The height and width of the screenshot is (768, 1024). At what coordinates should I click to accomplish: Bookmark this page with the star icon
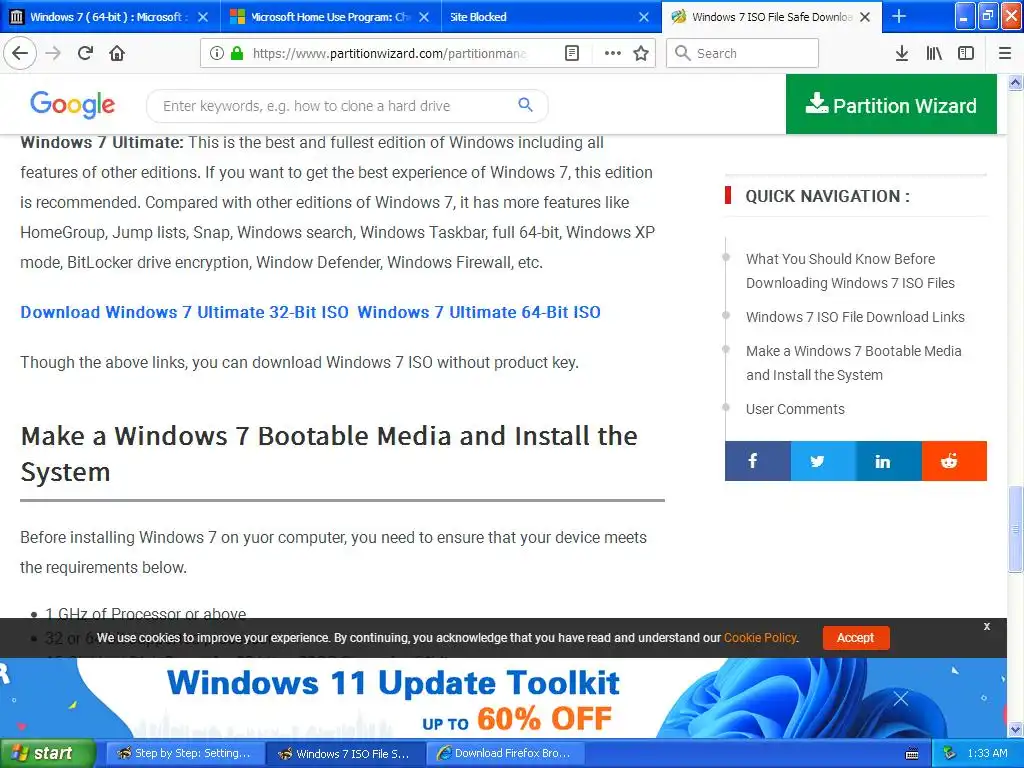641,53
